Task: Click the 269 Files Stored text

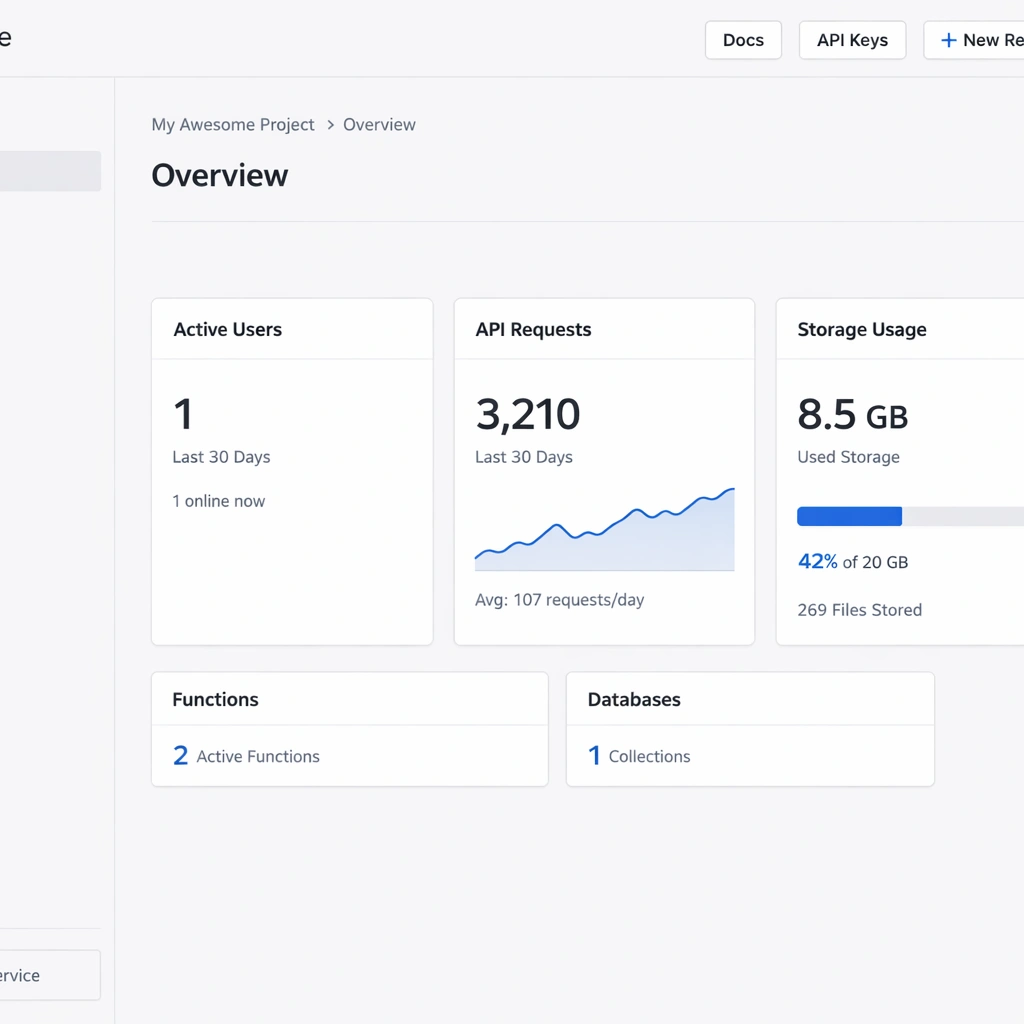Action: pyautogui.click(x=859, y=610)
